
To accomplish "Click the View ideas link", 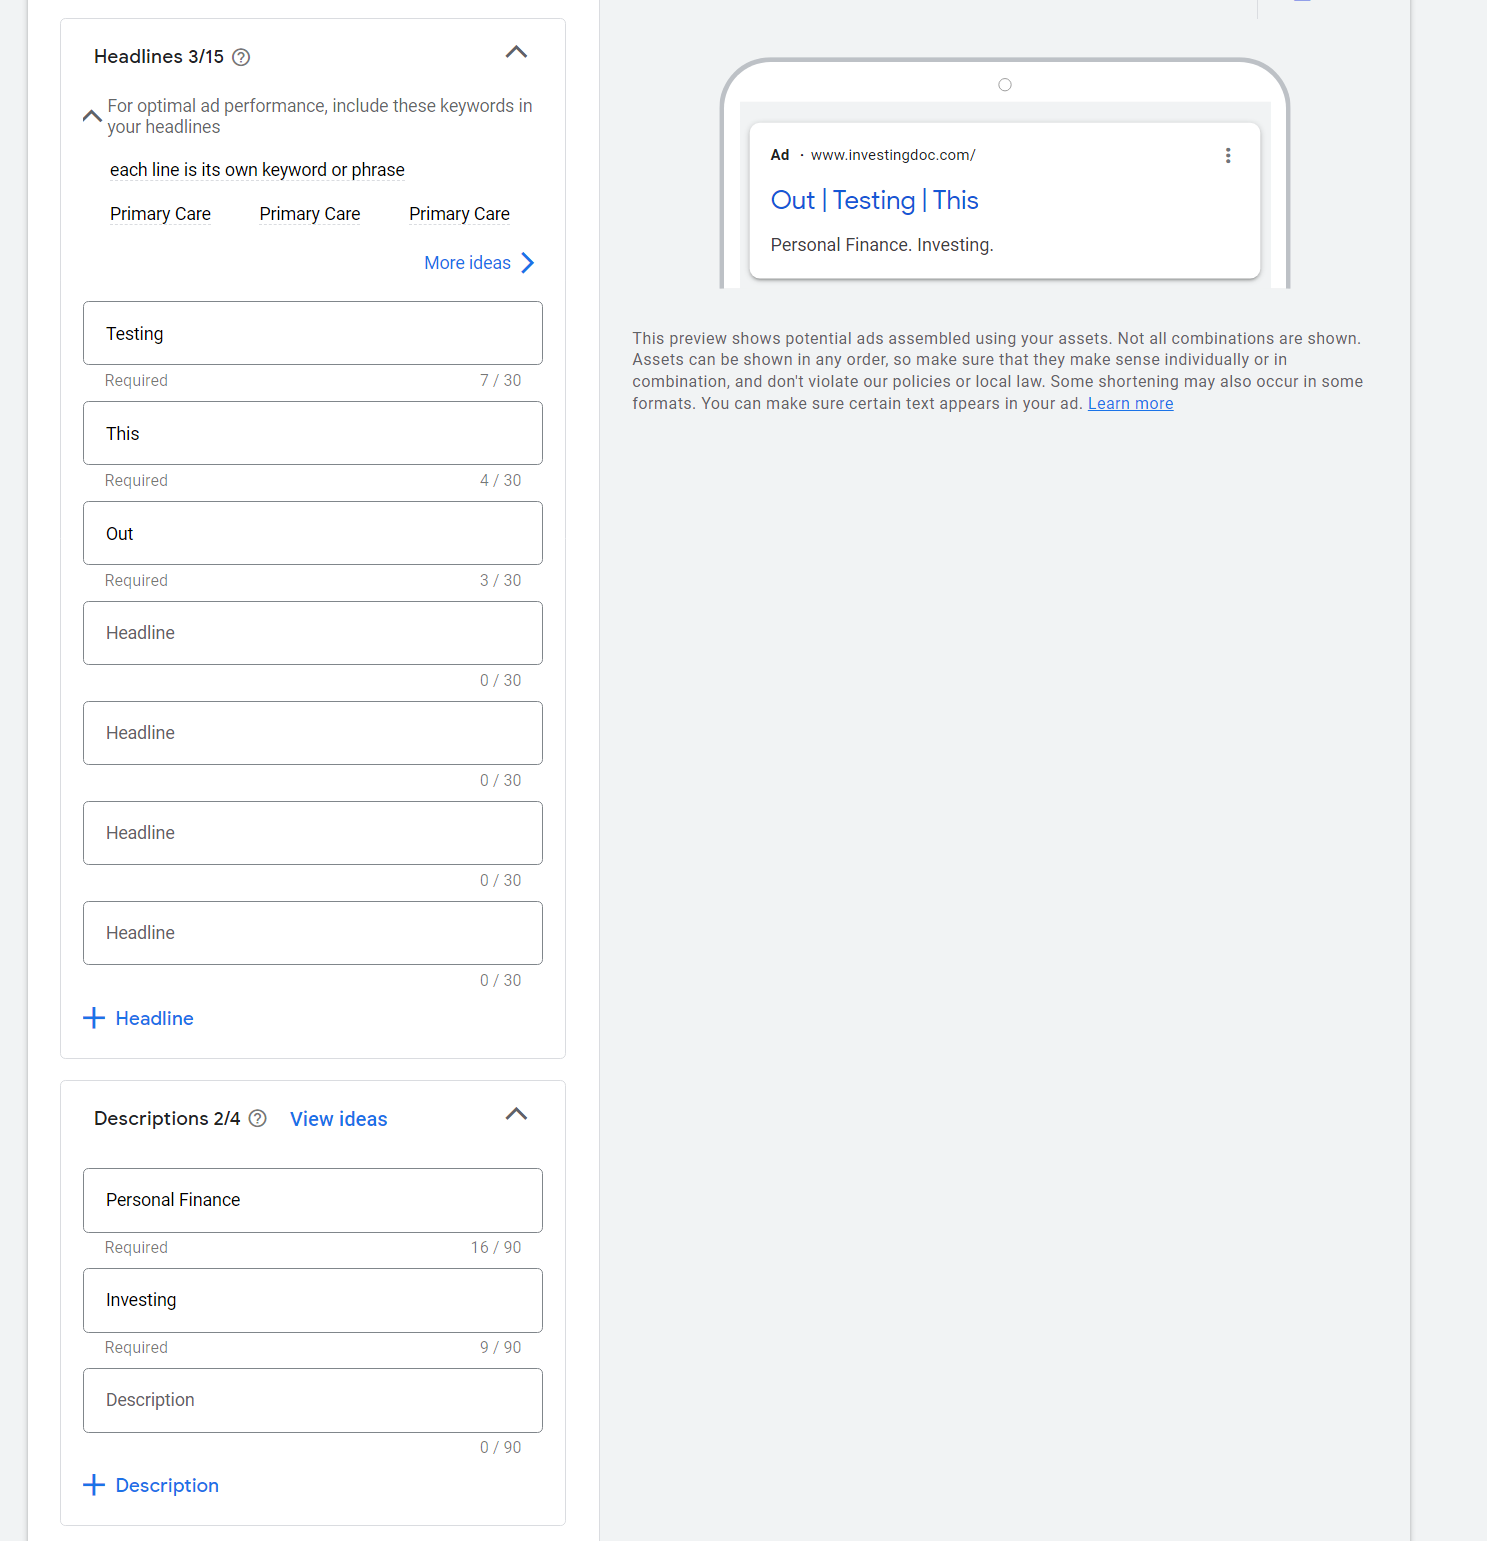I will click(338, 1119).
